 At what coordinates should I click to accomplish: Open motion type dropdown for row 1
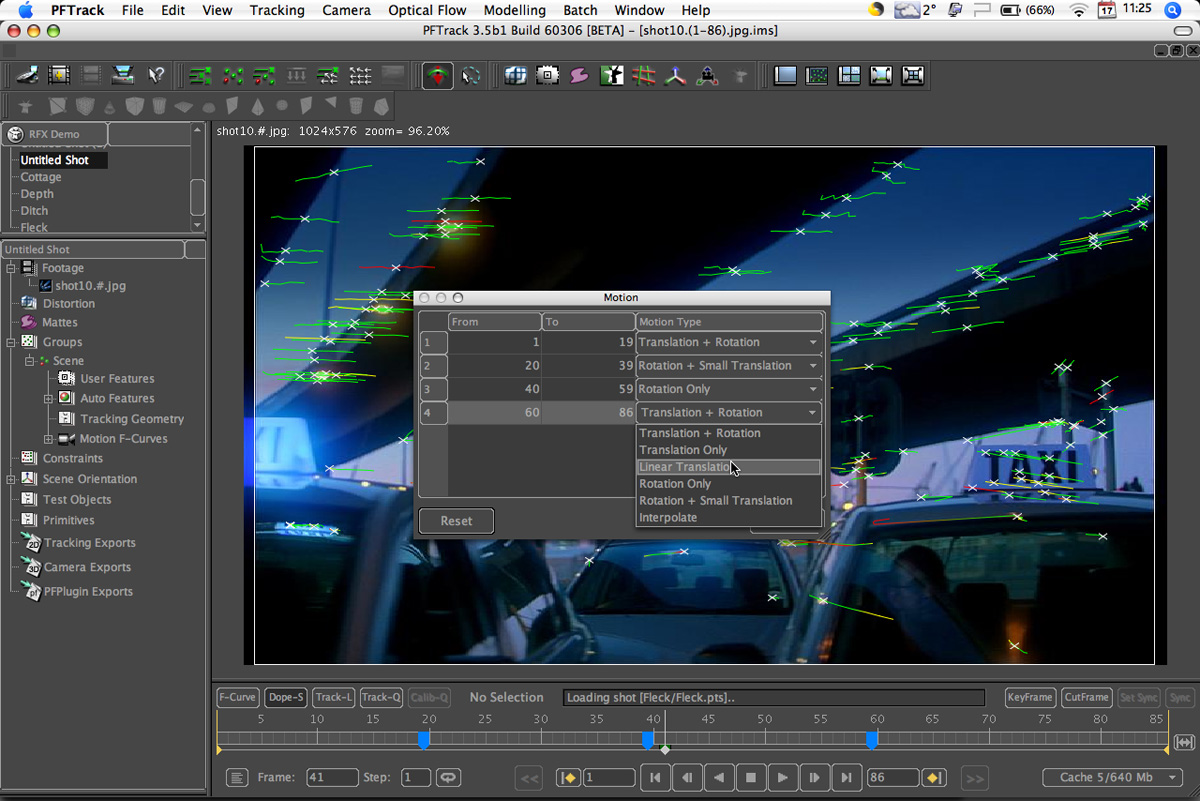coord(729,342)
